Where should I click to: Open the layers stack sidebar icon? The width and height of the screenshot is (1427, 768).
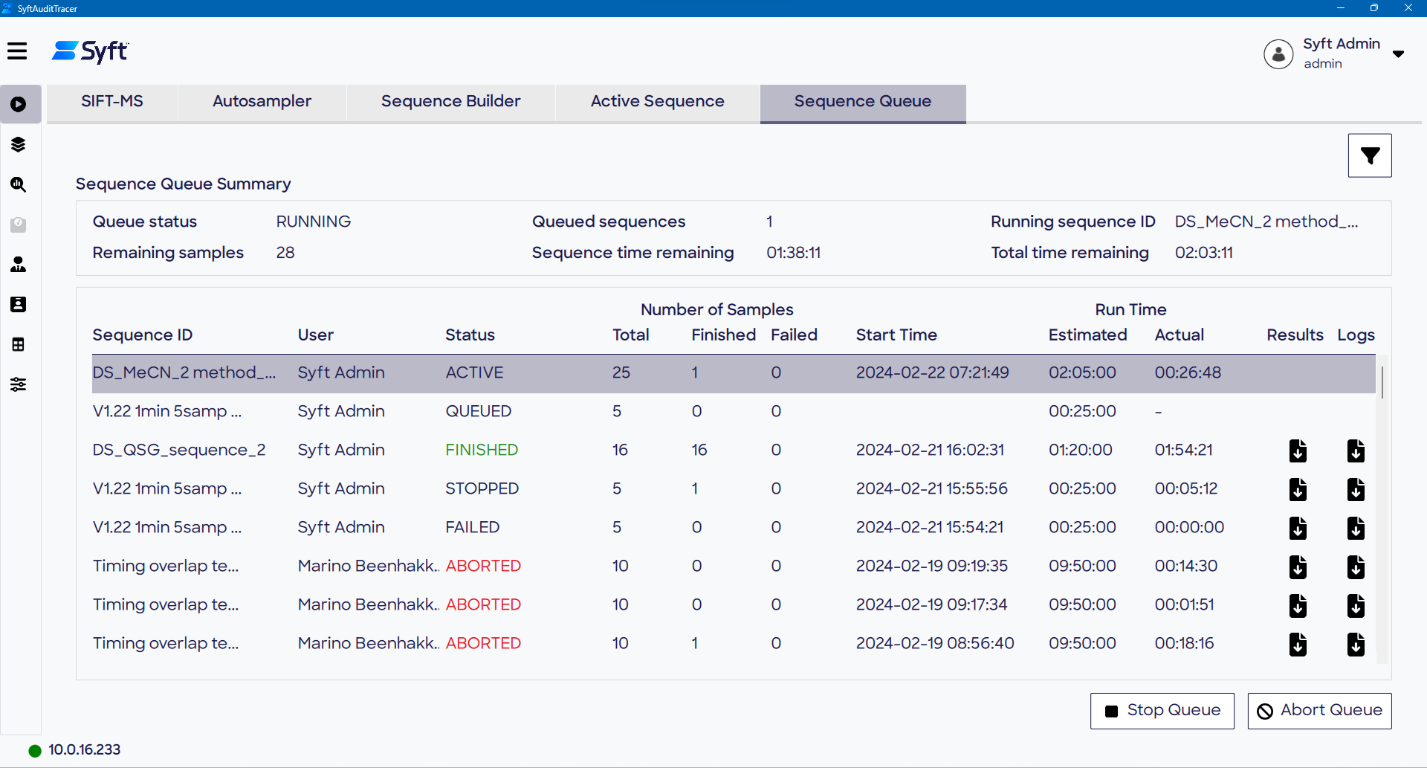point(18,145)
